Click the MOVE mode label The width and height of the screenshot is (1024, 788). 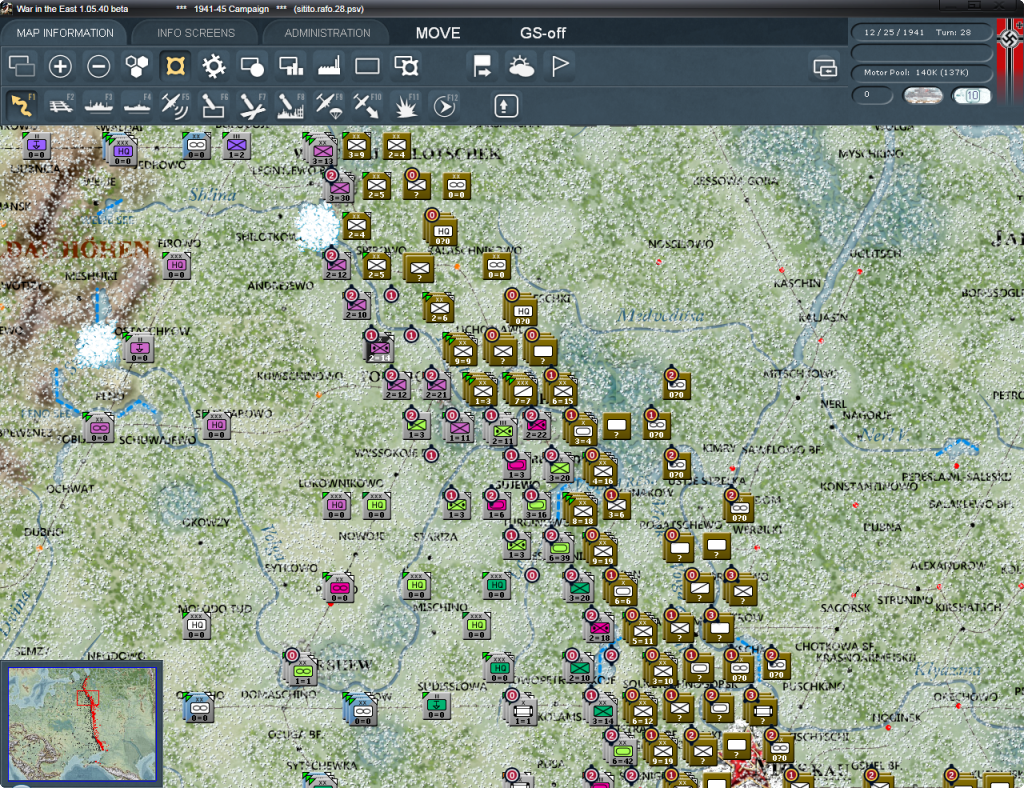438,33
